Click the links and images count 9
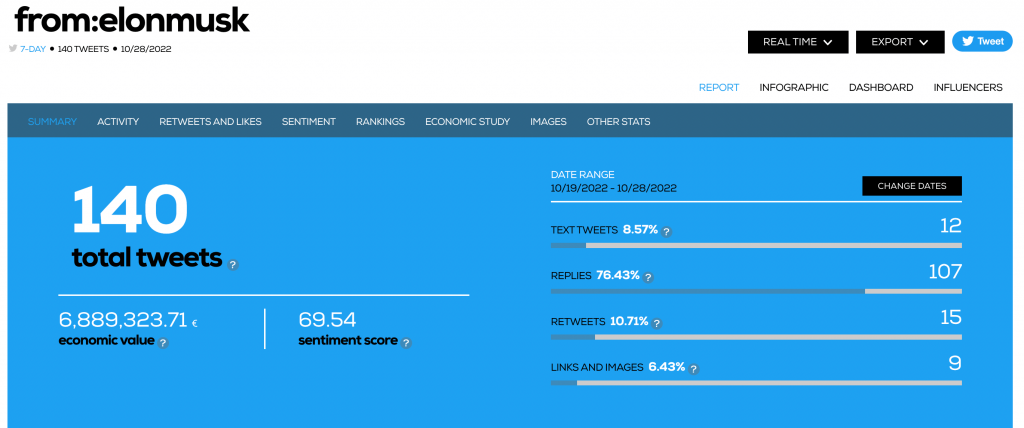 (x=955, y=363)
